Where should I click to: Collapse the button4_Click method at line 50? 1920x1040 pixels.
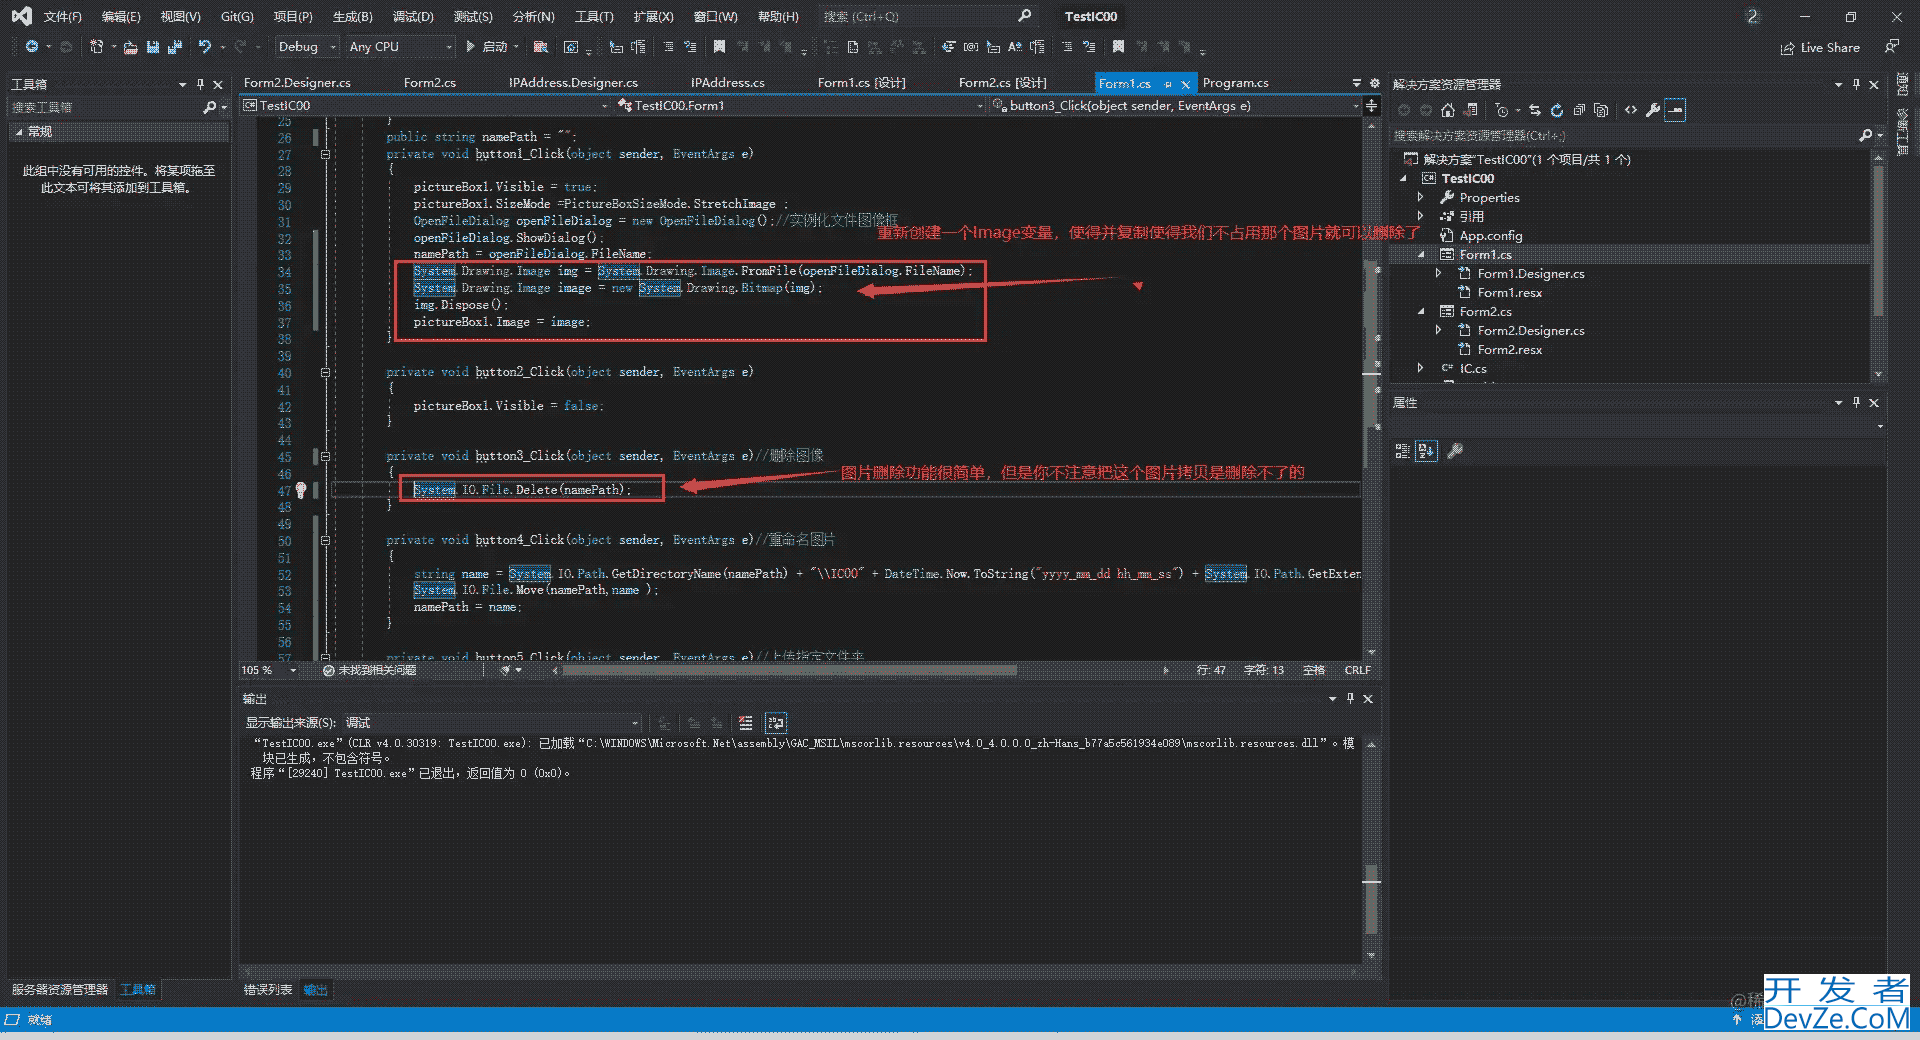(325, 541)
